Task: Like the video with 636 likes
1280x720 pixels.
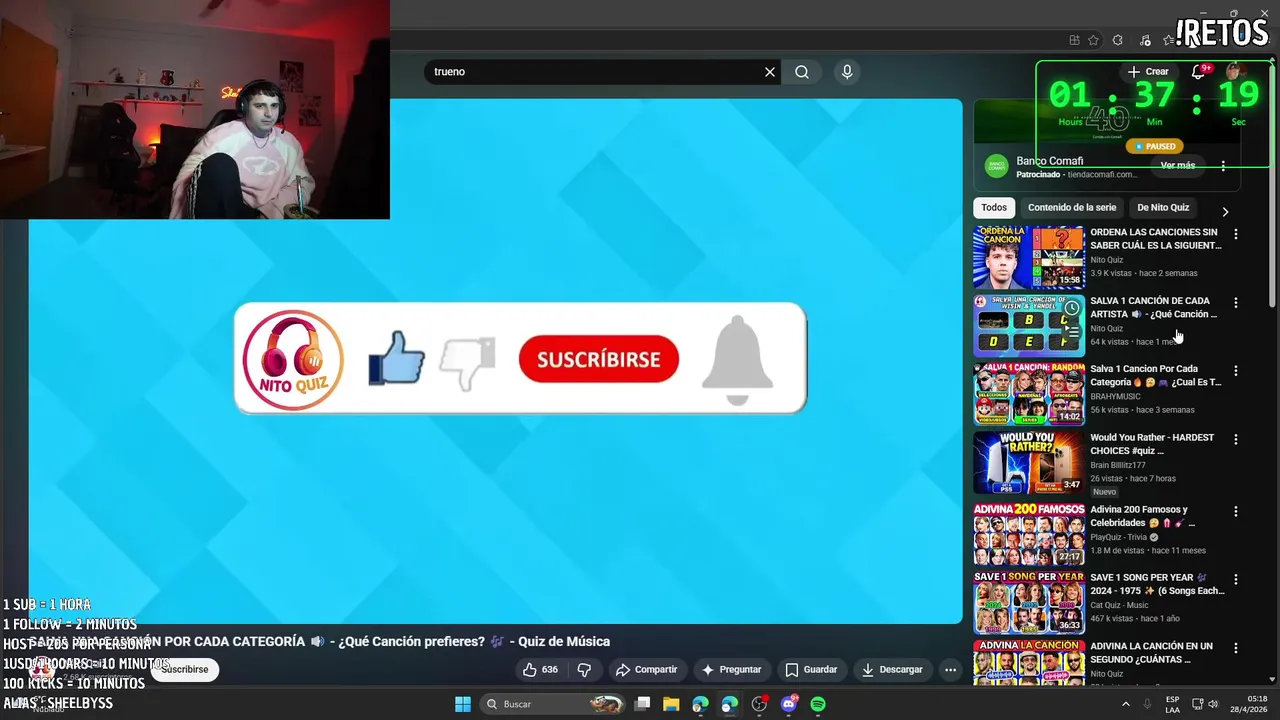Action: [540, 669]
